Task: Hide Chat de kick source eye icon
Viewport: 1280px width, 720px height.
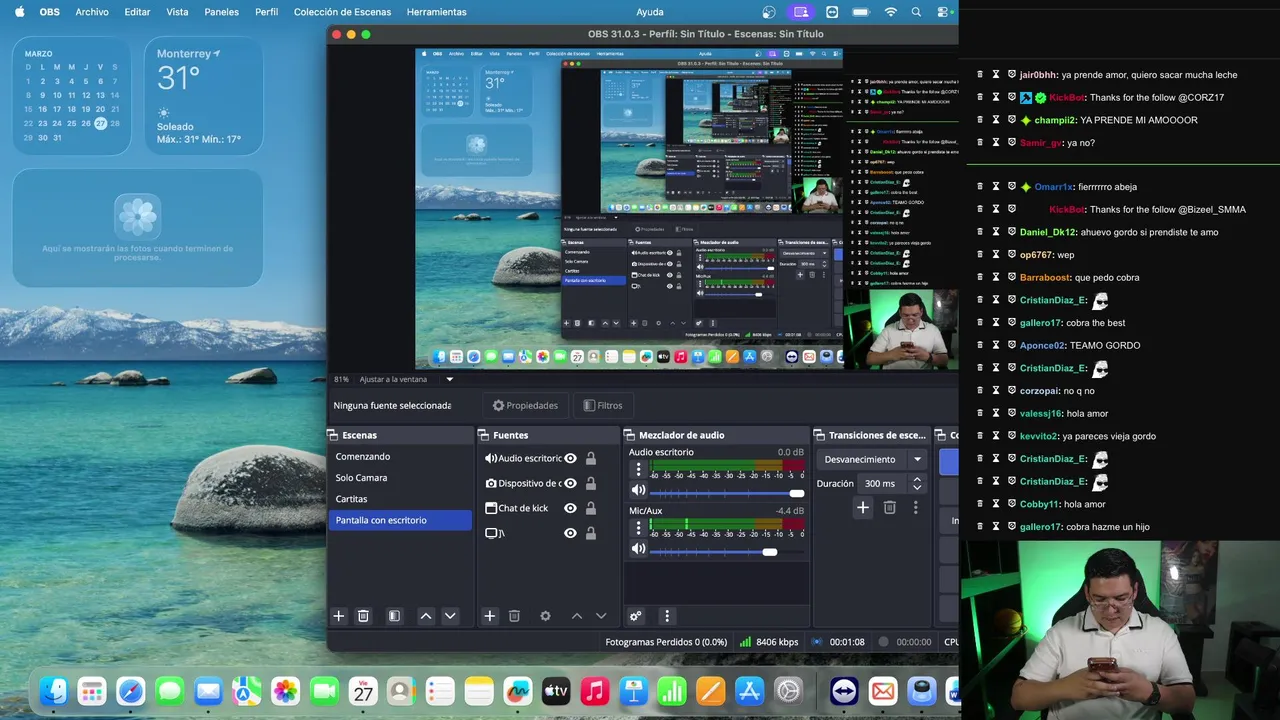Action: click(x=570, y=508)
